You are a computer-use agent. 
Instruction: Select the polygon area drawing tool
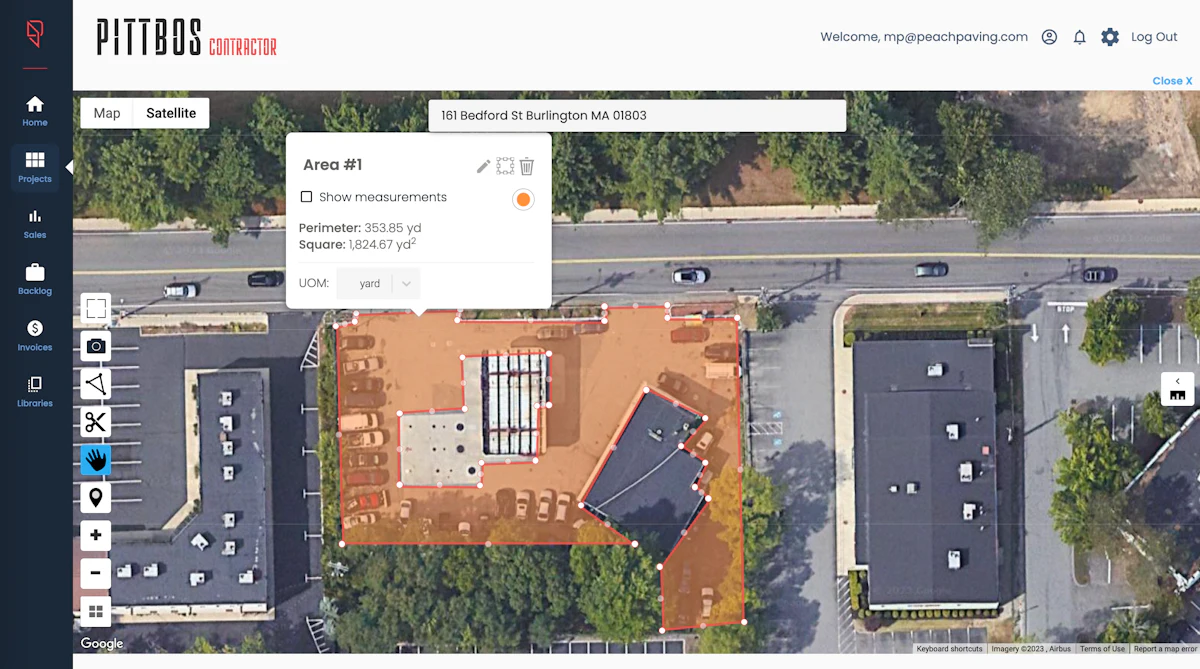[x=96, y=384]
